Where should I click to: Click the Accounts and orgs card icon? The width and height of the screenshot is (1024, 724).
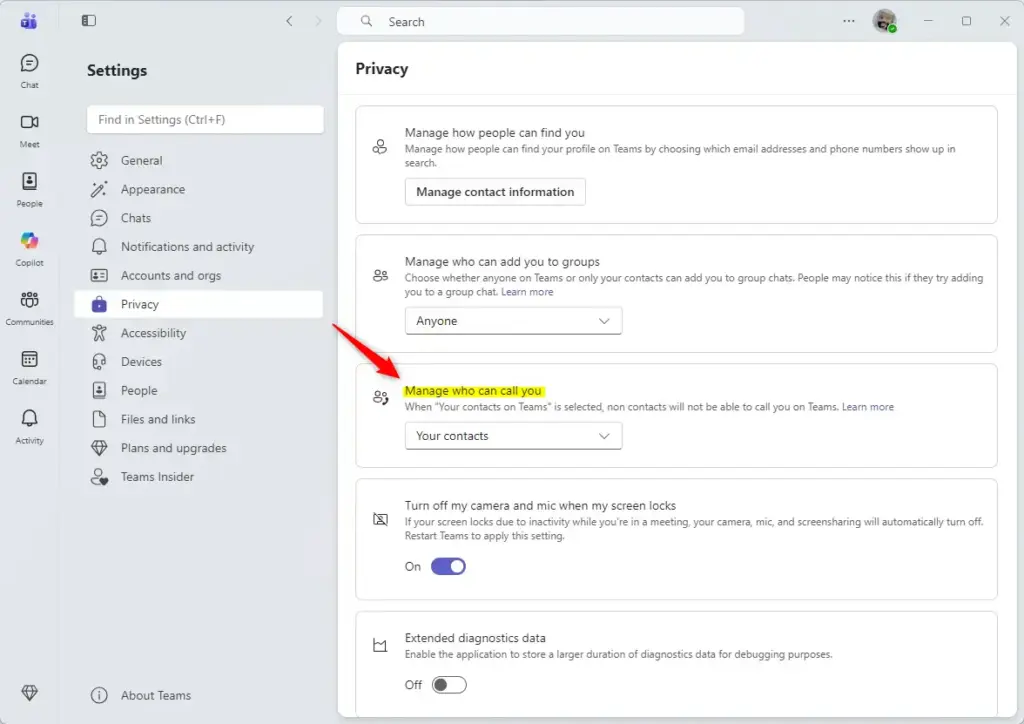(x=99, y=275)
